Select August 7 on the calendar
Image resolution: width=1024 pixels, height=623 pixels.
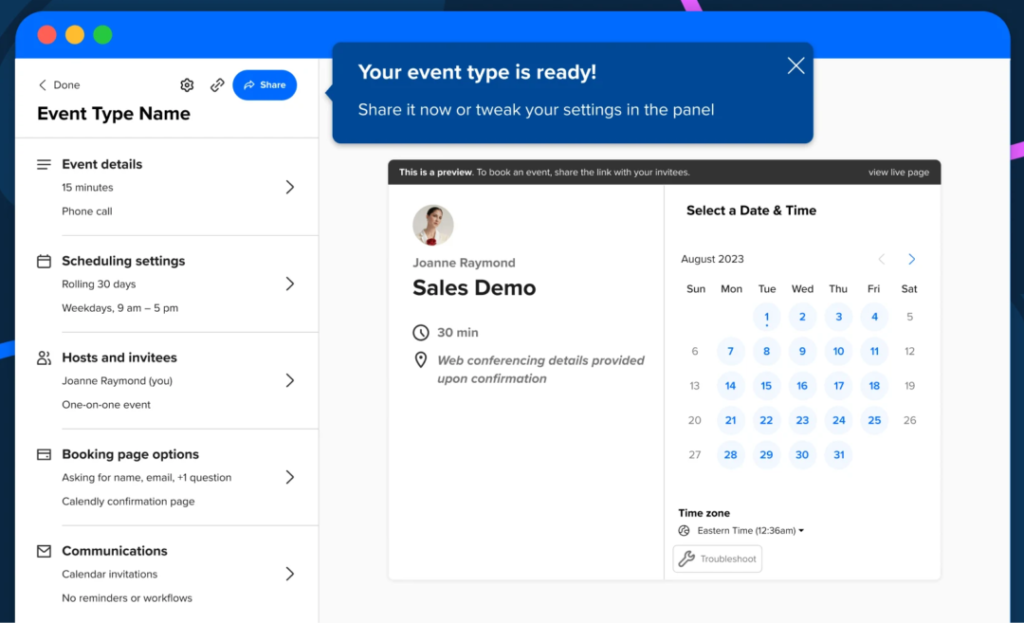731,351
